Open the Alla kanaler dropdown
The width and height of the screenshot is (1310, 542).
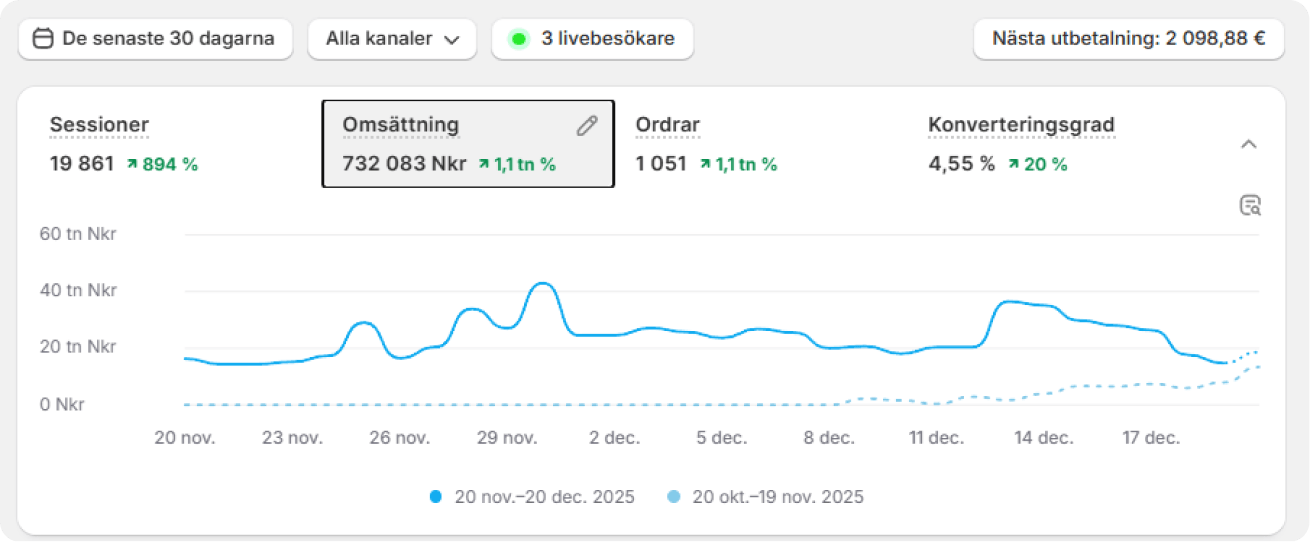click(x=392, y=39)
